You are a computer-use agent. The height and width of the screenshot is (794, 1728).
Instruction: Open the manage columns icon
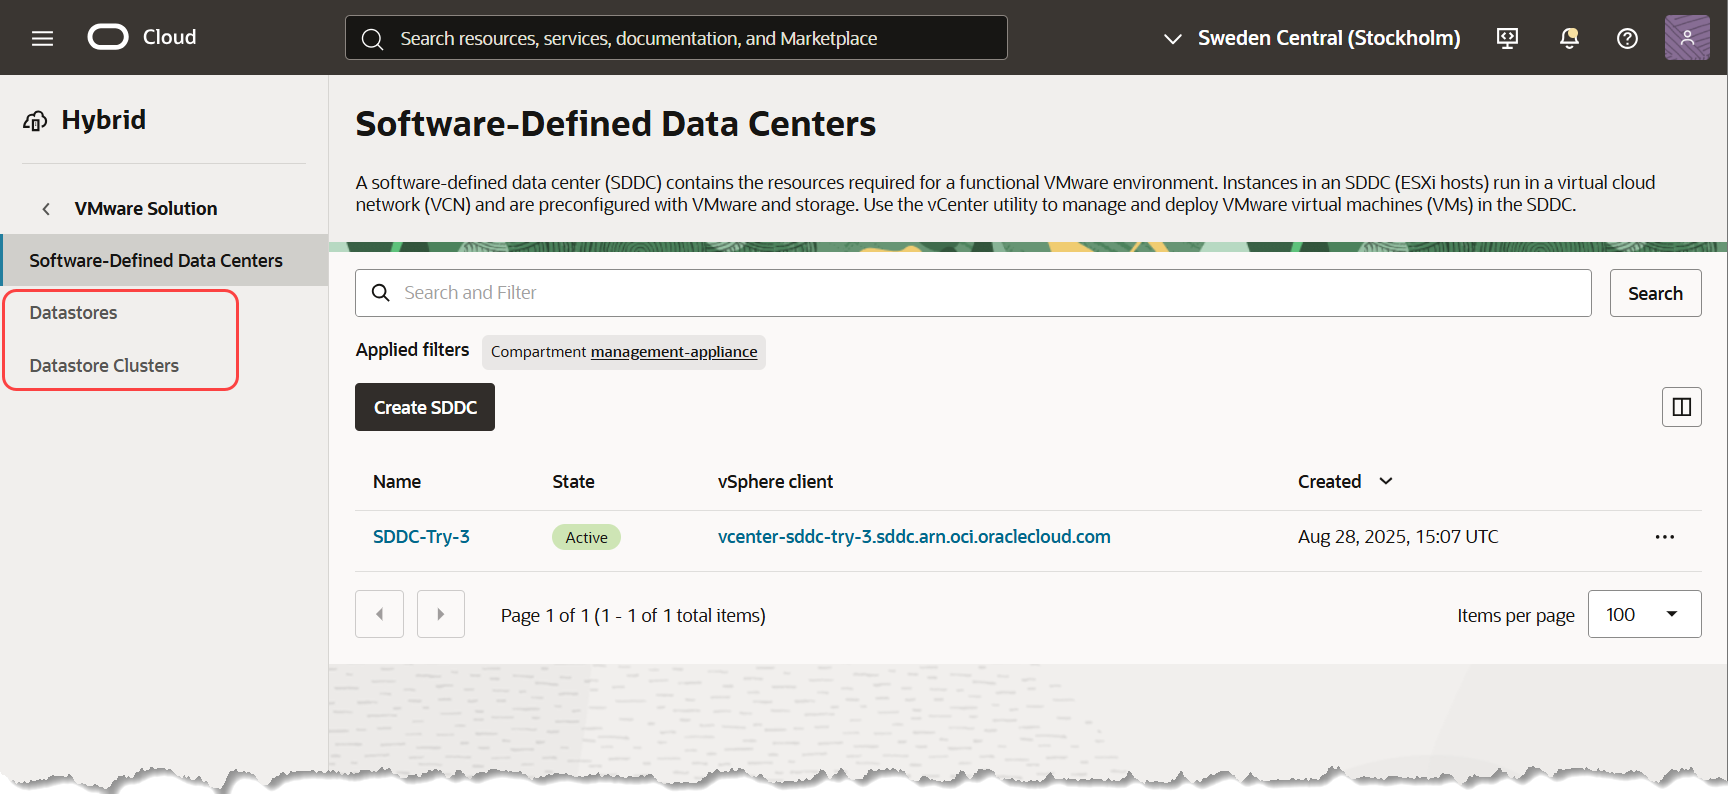[x=1681, y=407]
